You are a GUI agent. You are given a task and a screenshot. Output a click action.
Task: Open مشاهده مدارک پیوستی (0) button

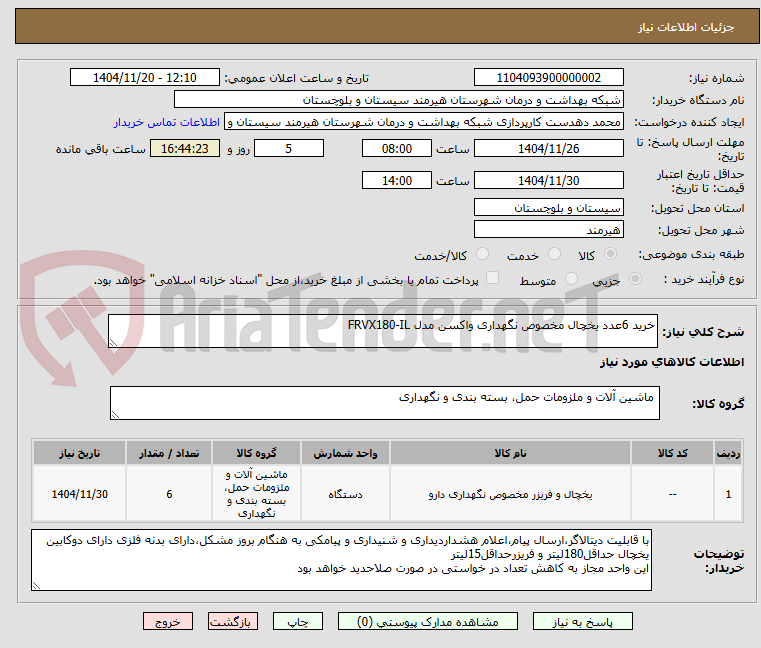point(428,621)
